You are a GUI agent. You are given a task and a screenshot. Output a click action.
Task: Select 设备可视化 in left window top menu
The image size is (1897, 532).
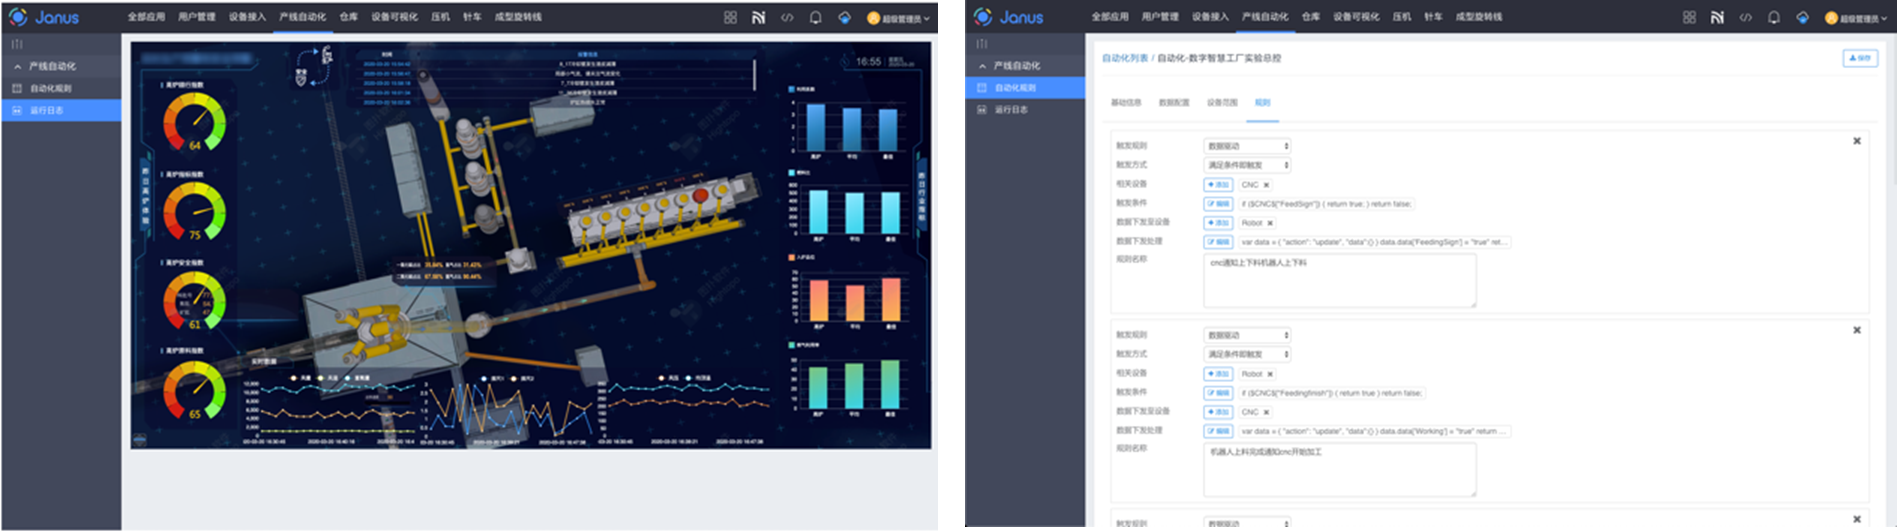pos(394,17)
